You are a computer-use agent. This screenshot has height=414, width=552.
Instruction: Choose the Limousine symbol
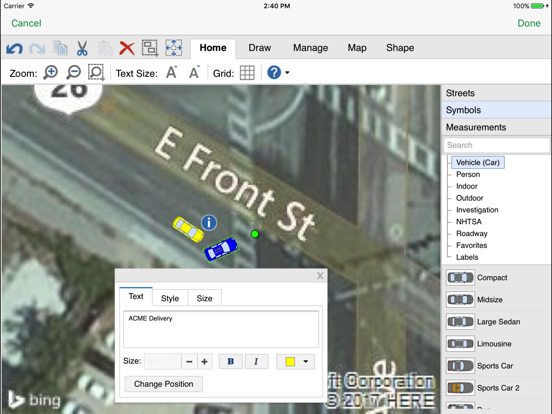click(x=496, y=344)
